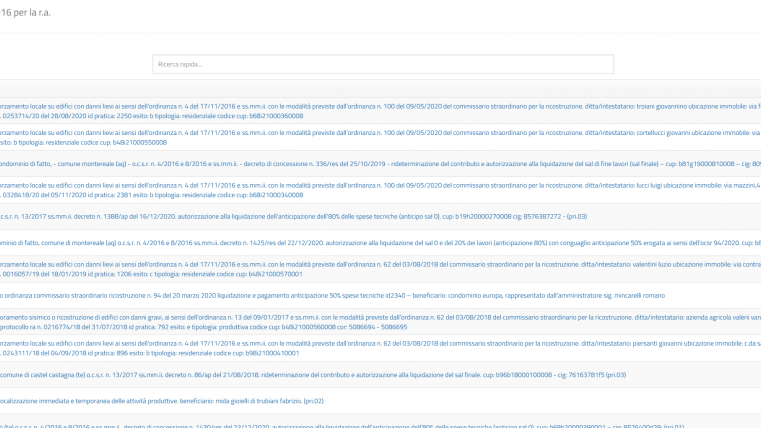Open the entry for cortellucci giovanni
The height and width of the screenshot is (428, 761).
pyautogui.click(x=380, y=132)
